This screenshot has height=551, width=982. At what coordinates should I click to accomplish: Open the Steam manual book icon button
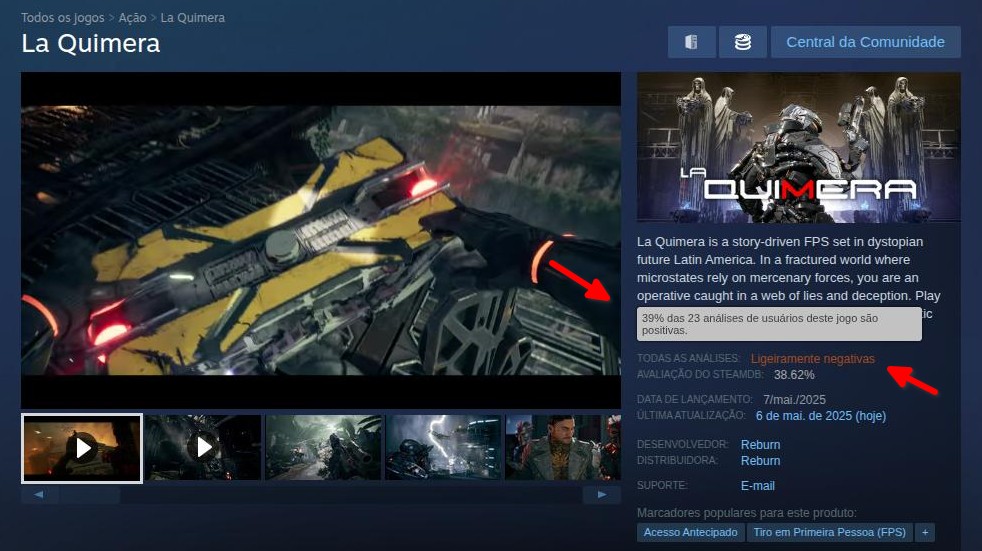pyautogui.click(x=691, y=42)
